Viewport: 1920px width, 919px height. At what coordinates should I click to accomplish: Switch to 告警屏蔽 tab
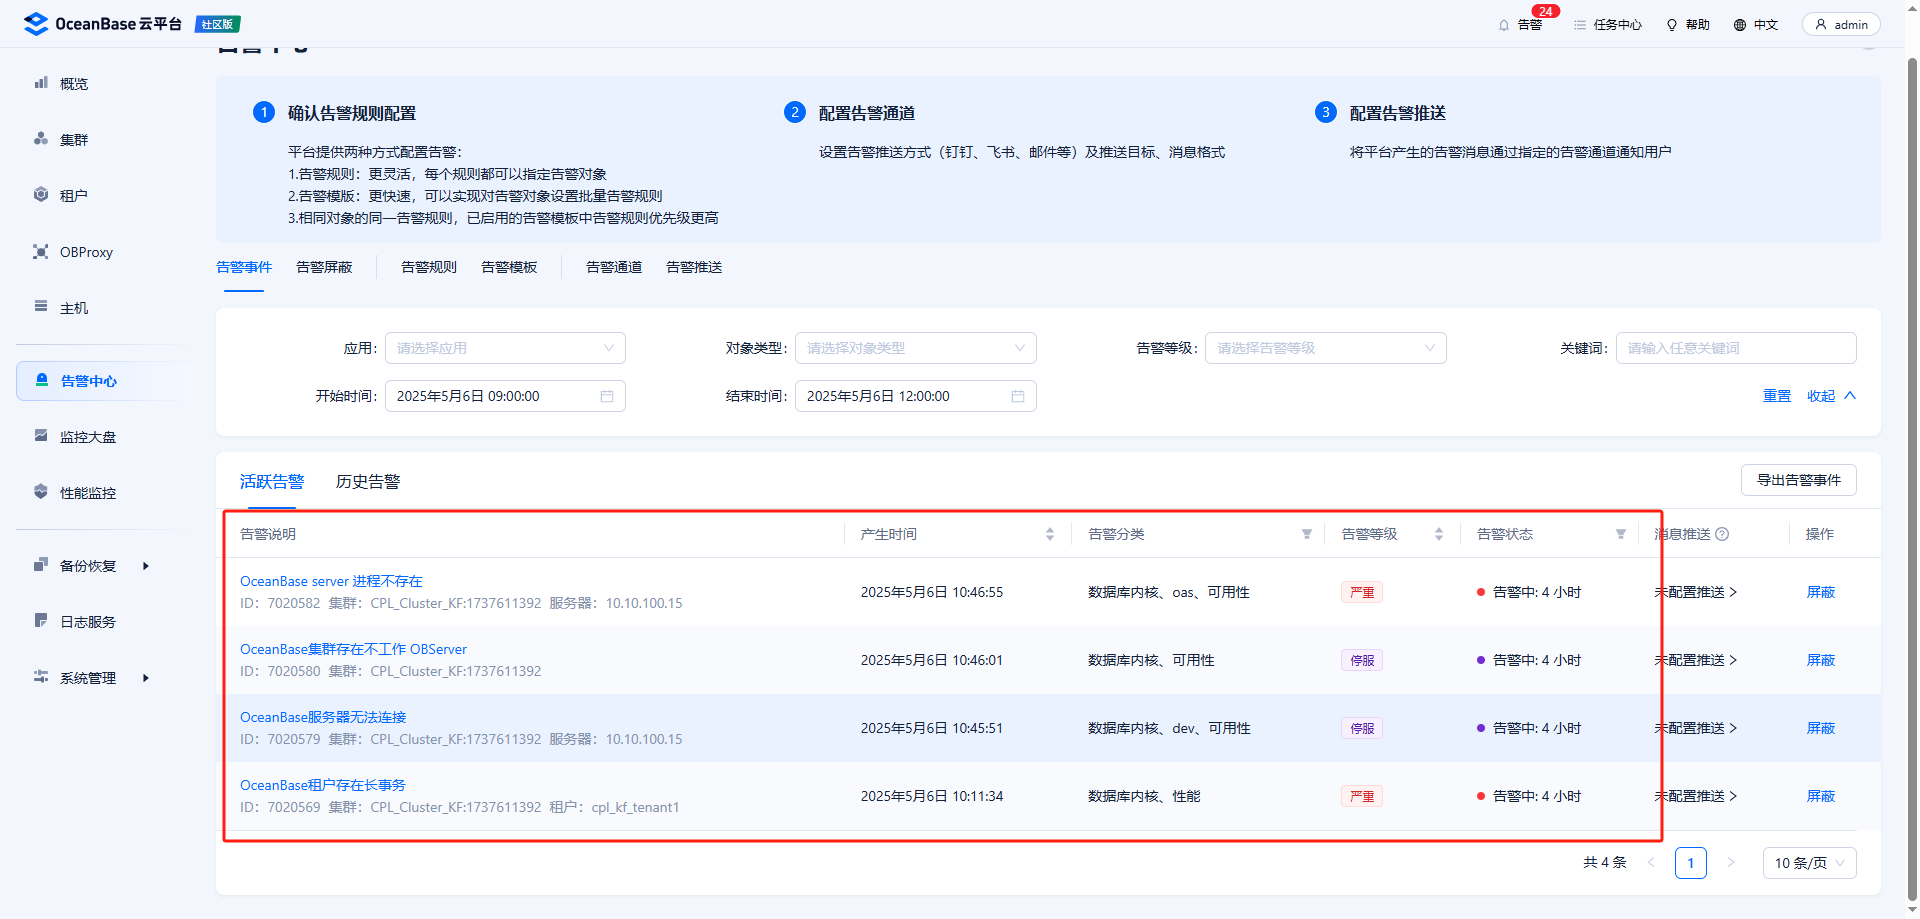click(x=324, y=267)
